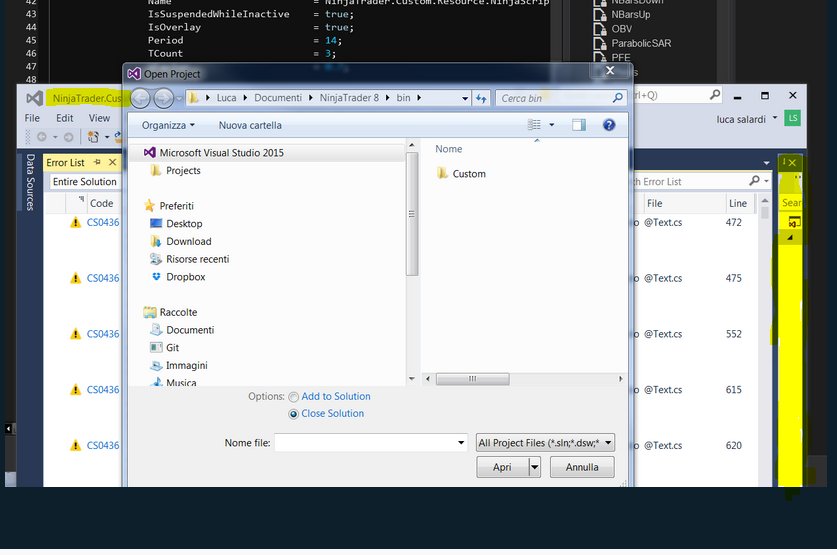Select Risorse recenti in navigation pane

coord(189,259)
